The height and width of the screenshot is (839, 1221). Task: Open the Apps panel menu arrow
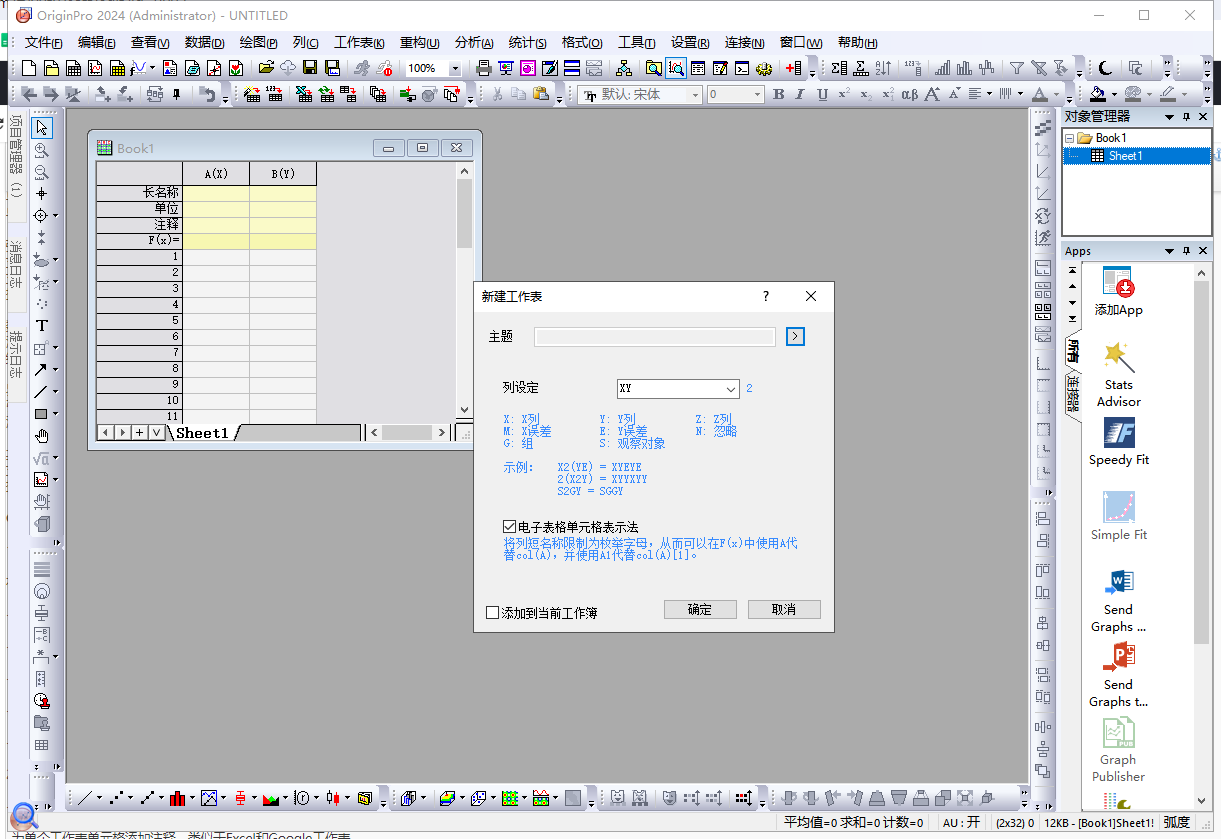click(x=1168, y=251)
